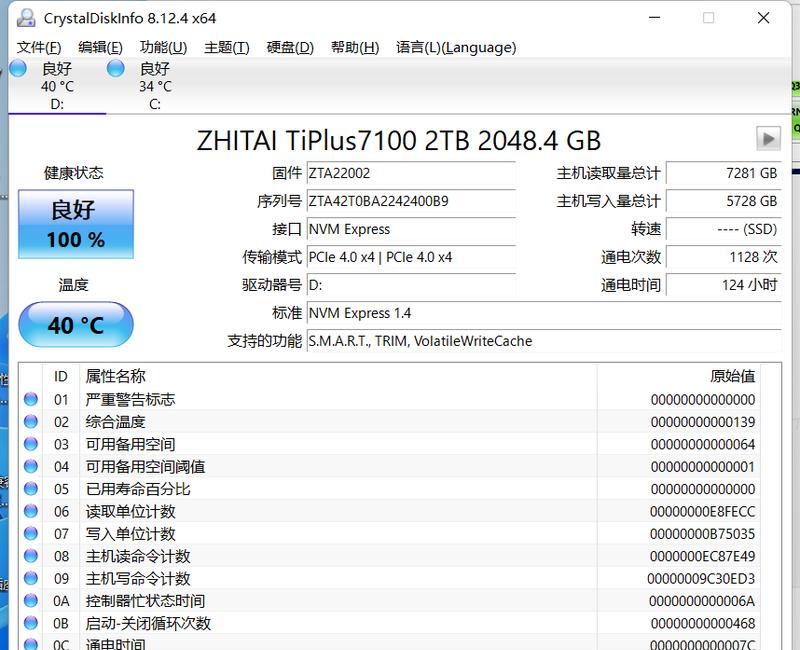Image resolution: width=800 pixels, height=650 pixels.
Task: Click the interface field NVM Express
Action: pos(411,229)
